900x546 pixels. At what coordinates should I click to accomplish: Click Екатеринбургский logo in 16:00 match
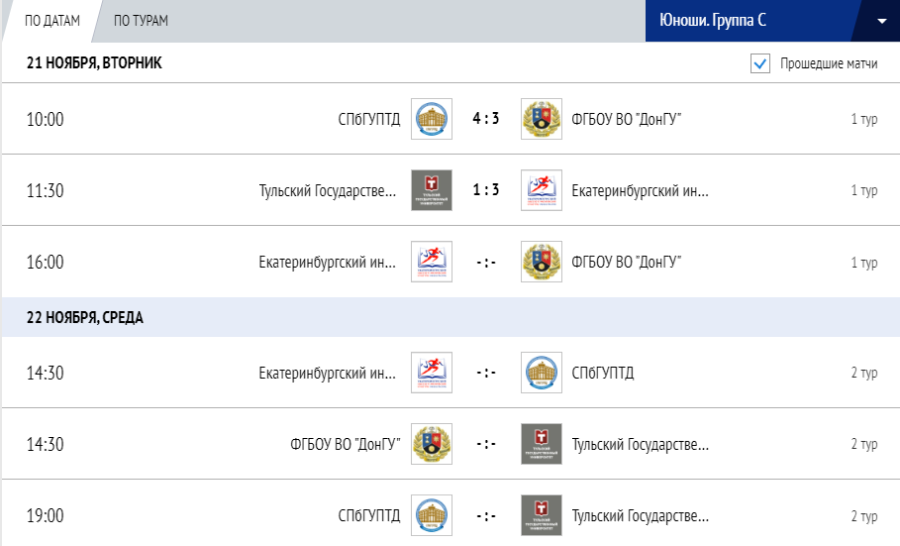(431, 262)
